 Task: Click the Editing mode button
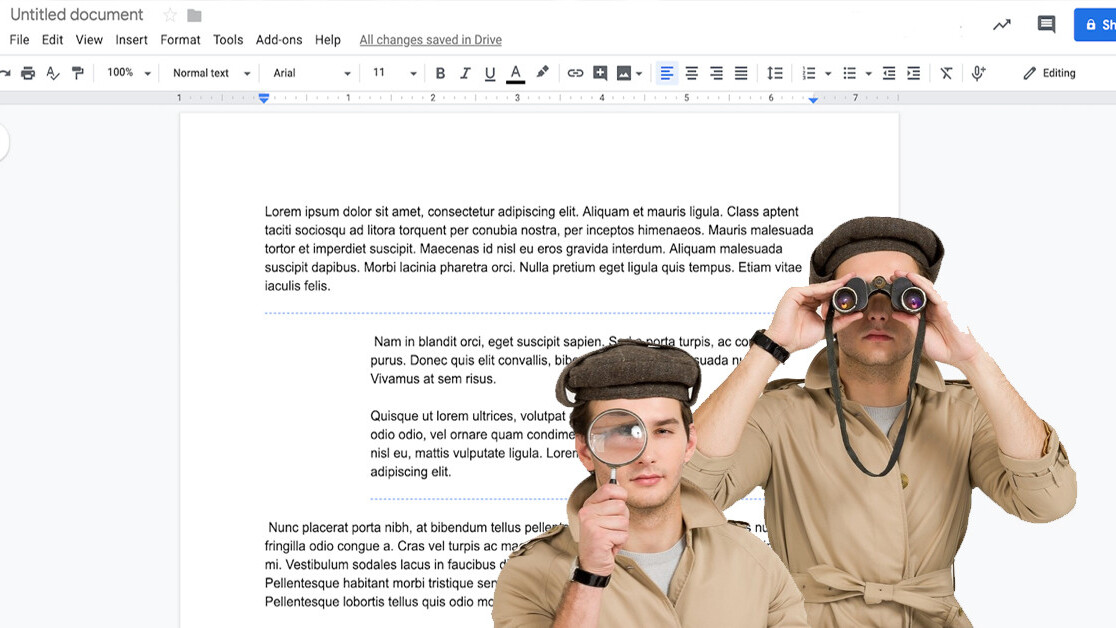1049,73
